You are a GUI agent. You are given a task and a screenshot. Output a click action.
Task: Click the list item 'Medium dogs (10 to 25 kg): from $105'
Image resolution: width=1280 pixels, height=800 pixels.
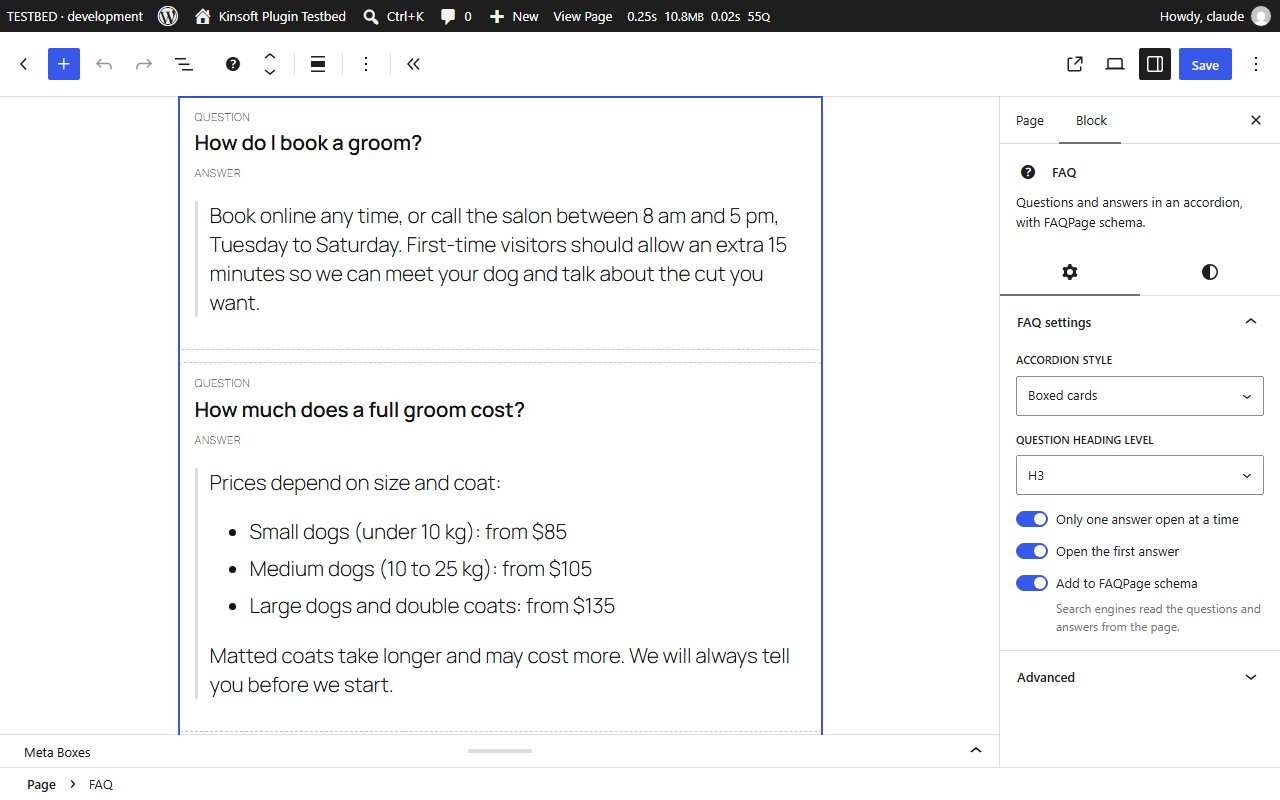[x=421, y=569]
